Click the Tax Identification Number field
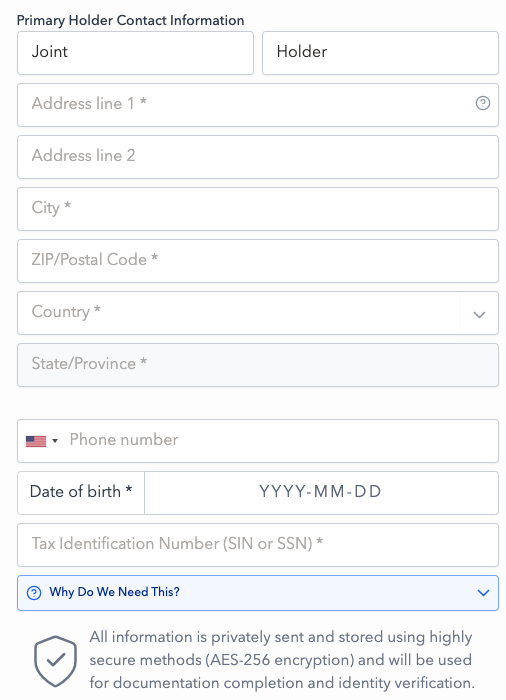The image size is (506, 700). (258, 545)
